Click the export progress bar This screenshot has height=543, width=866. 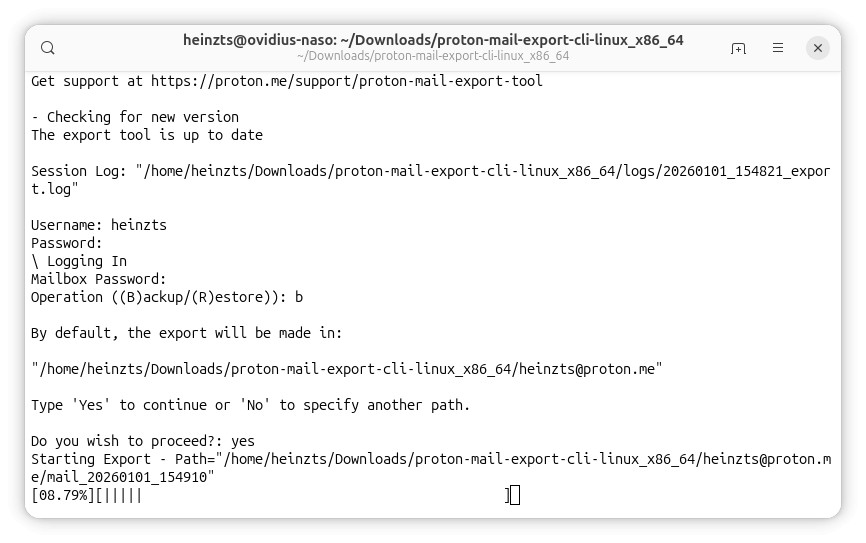303,495
